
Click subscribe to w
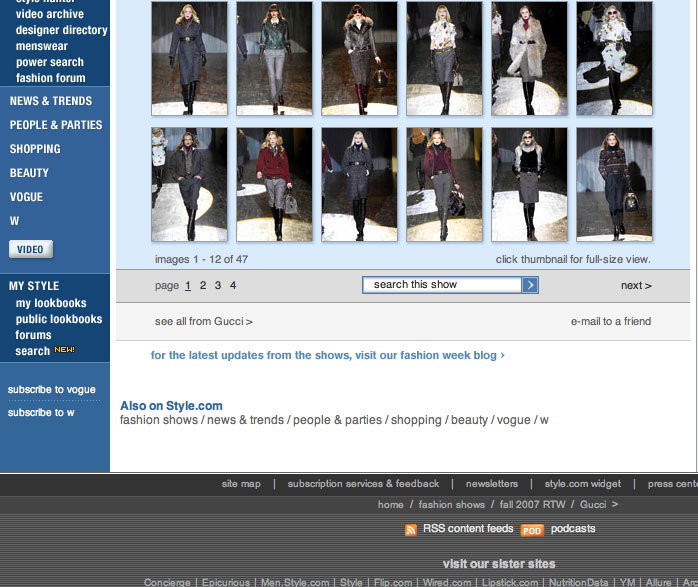pyautogui.click(x=41, y=413)
